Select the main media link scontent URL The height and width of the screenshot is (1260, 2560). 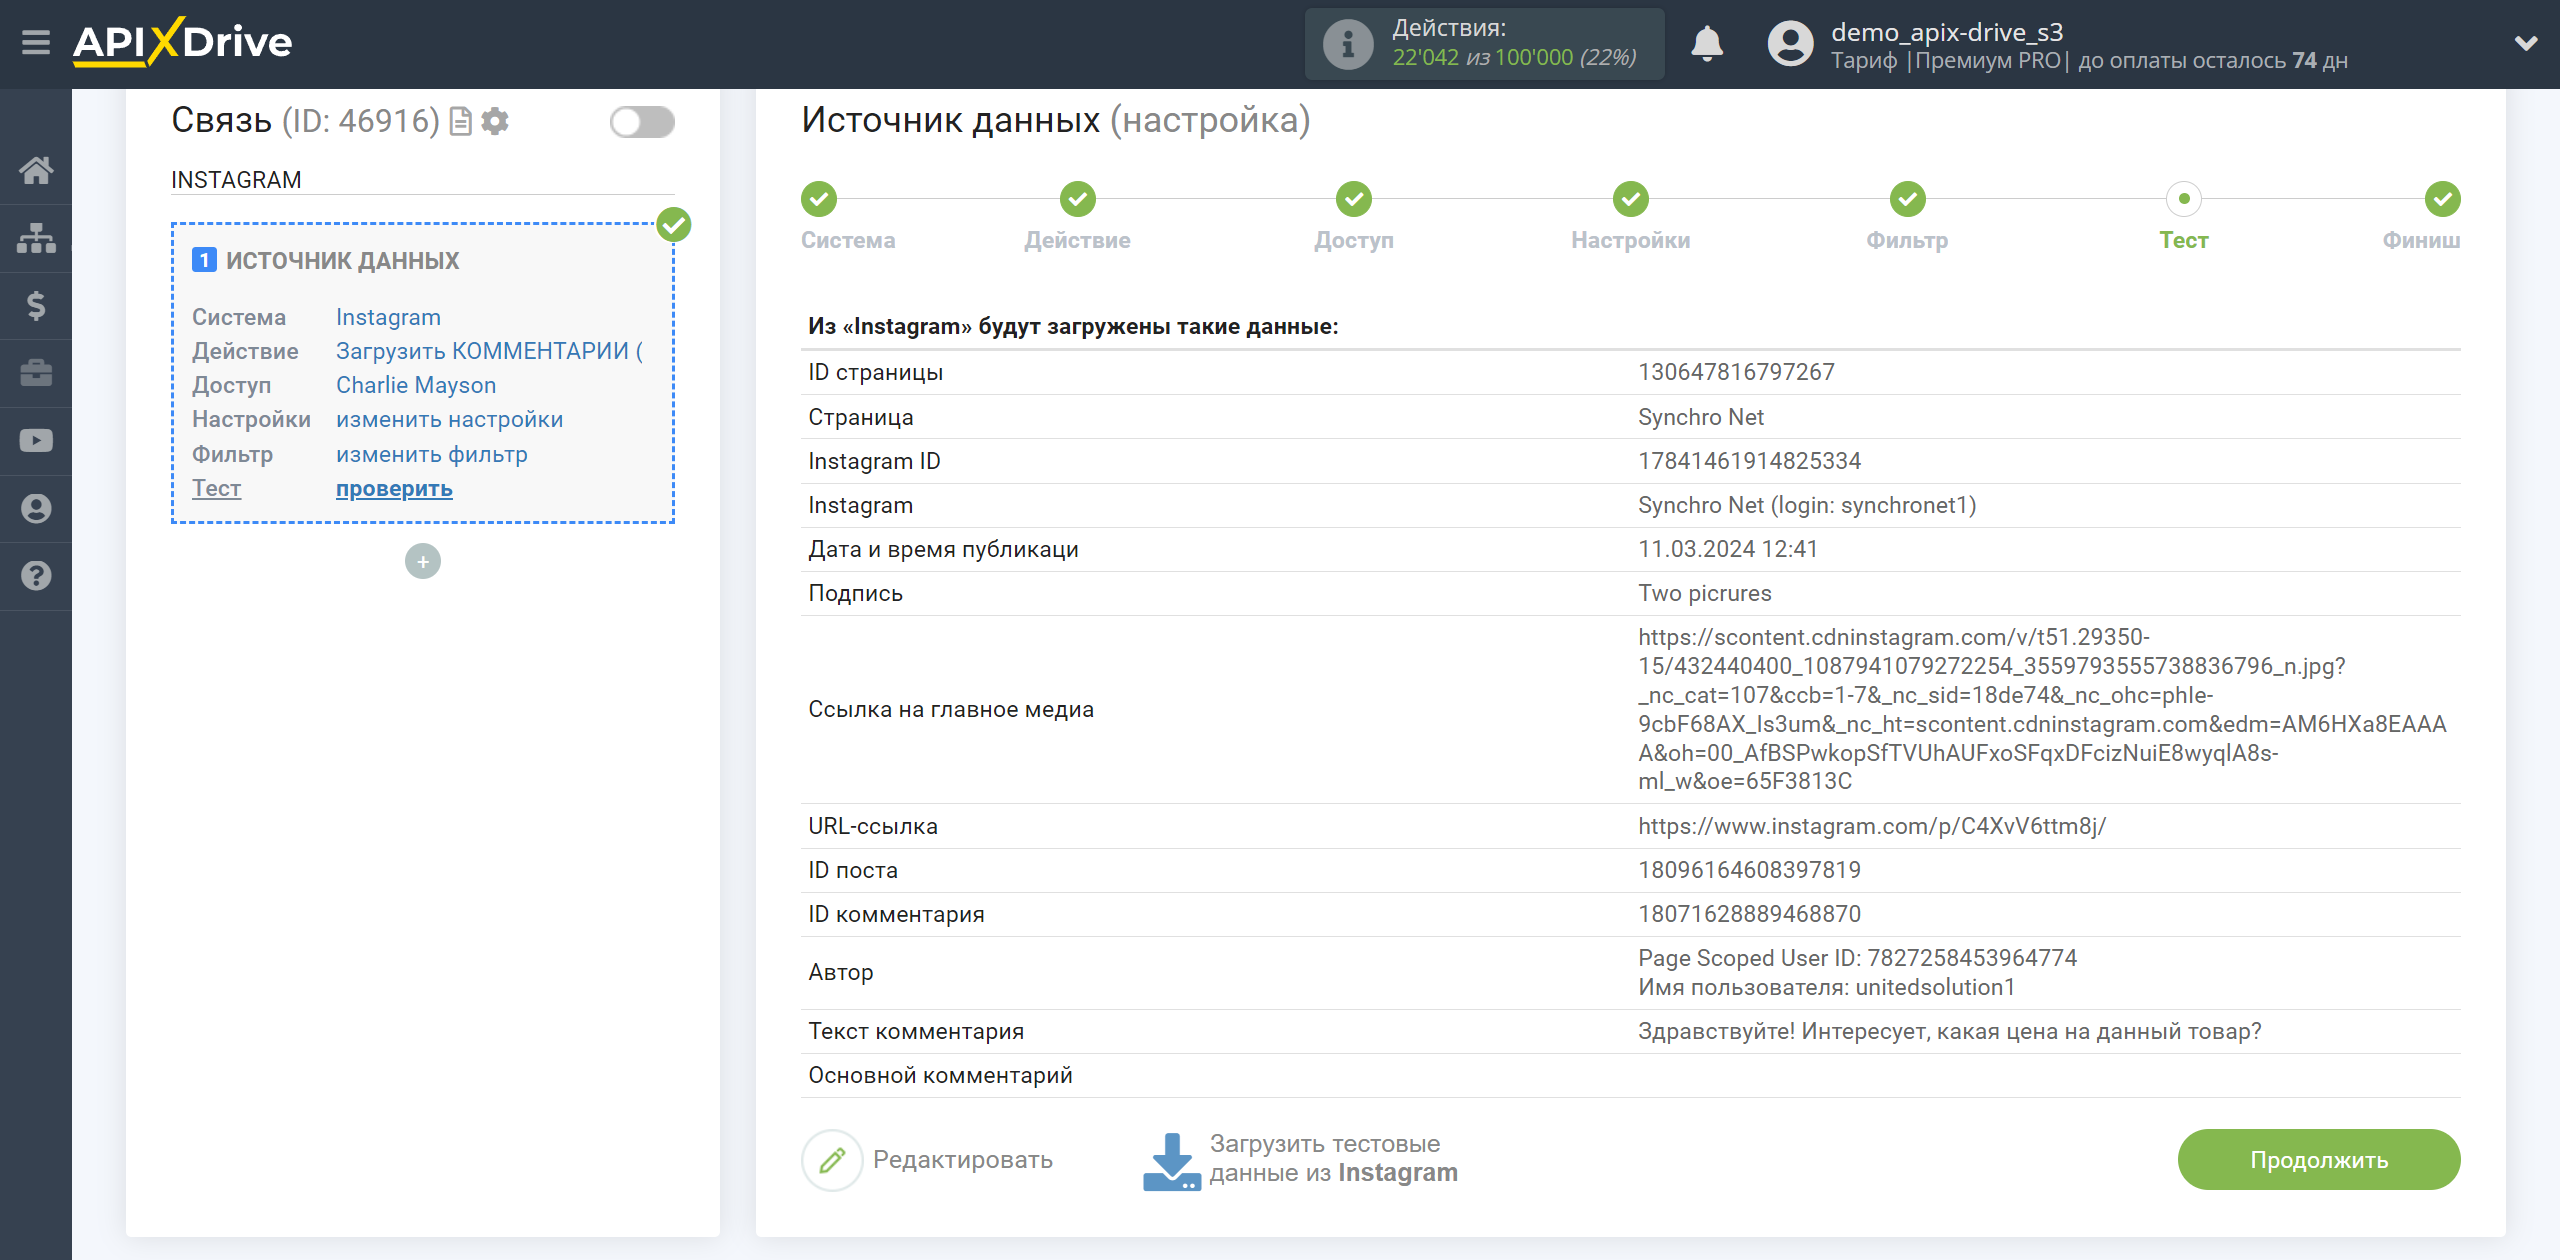(2042, 709)
